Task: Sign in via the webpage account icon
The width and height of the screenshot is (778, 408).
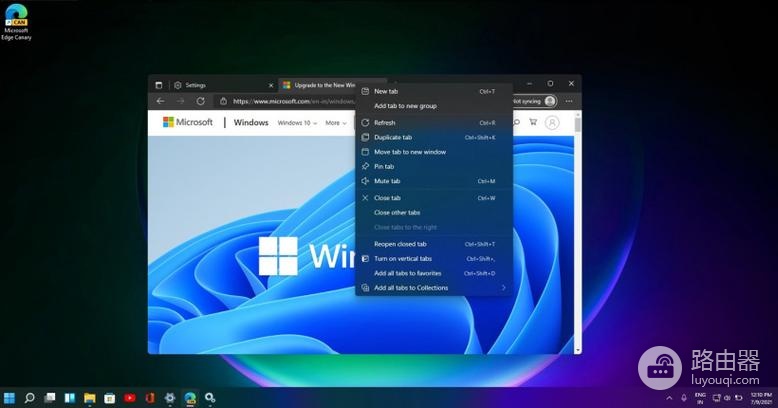Action: (552, 123)
